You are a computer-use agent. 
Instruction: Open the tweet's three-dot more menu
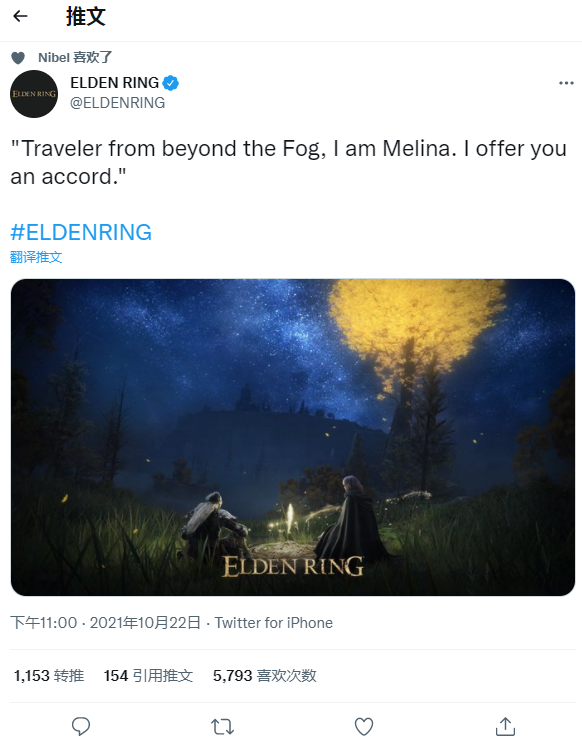pyautogui.click(x=566, y=83)
